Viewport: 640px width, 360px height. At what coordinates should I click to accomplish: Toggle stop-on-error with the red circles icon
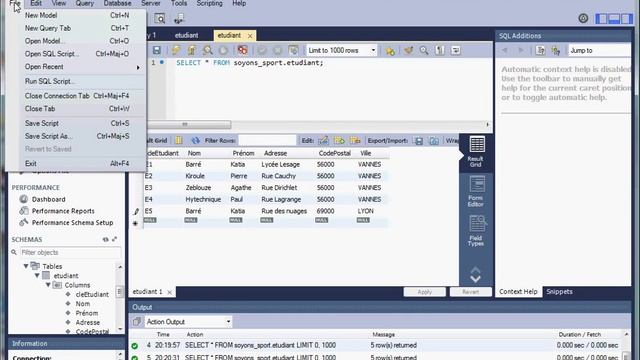click(243, 50)
